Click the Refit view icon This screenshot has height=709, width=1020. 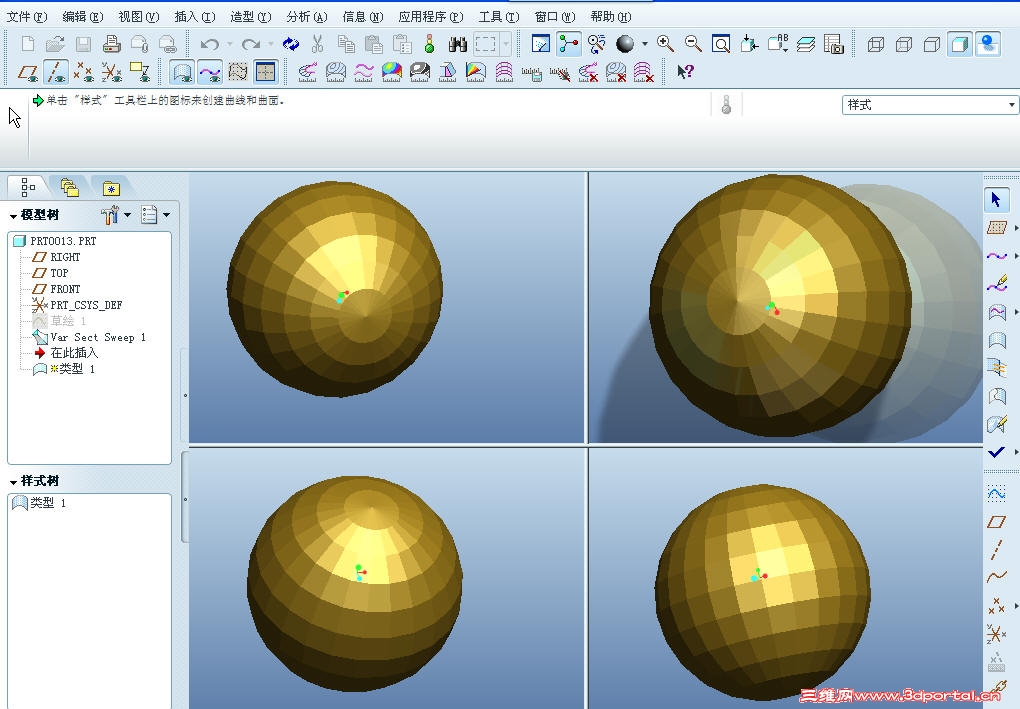click(721, 44)
